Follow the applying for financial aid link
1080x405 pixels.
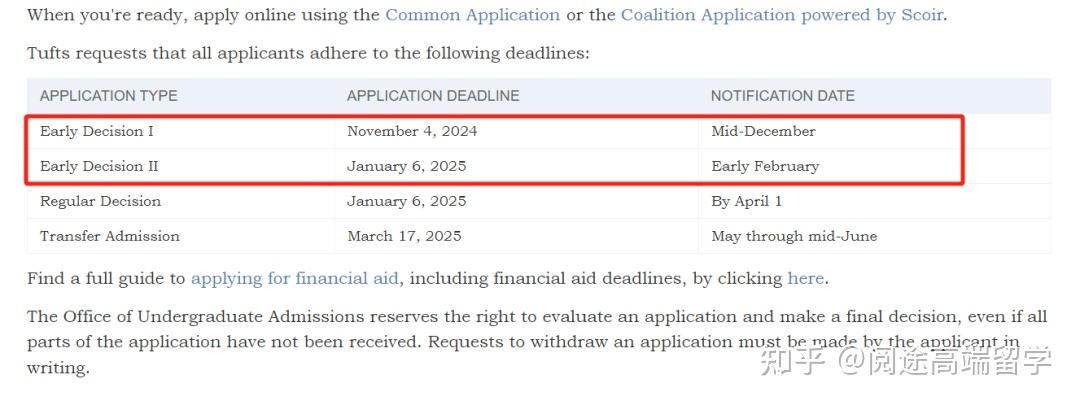click(294, 278)
